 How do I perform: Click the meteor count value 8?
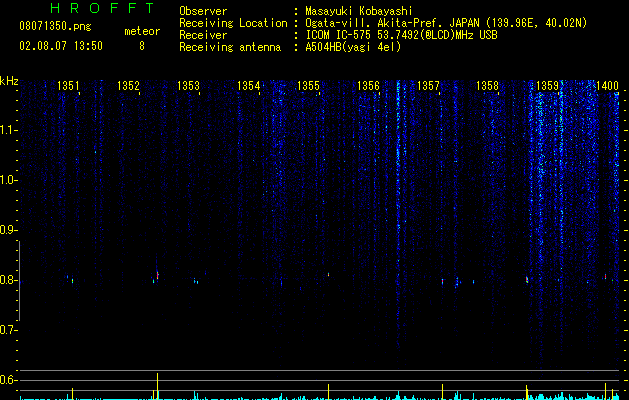142,46
